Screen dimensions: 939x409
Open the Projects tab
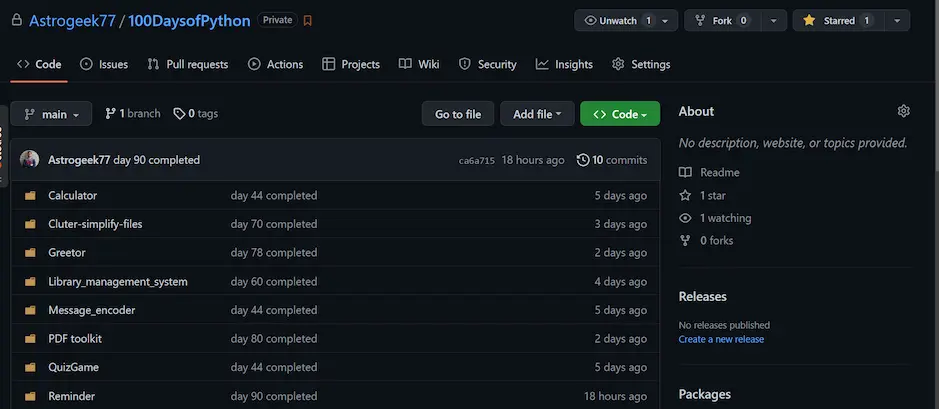point(351,64)
